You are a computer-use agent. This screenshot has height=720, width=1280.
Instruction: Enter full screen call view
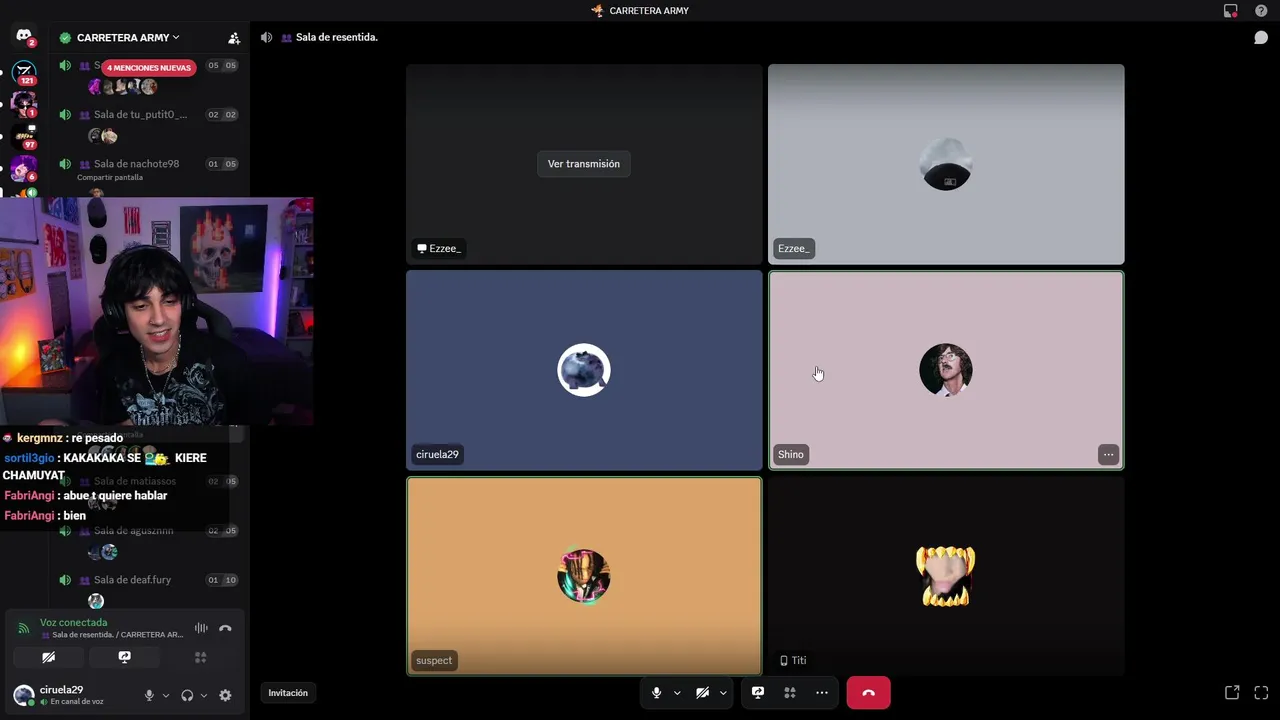click(1261, 692)
